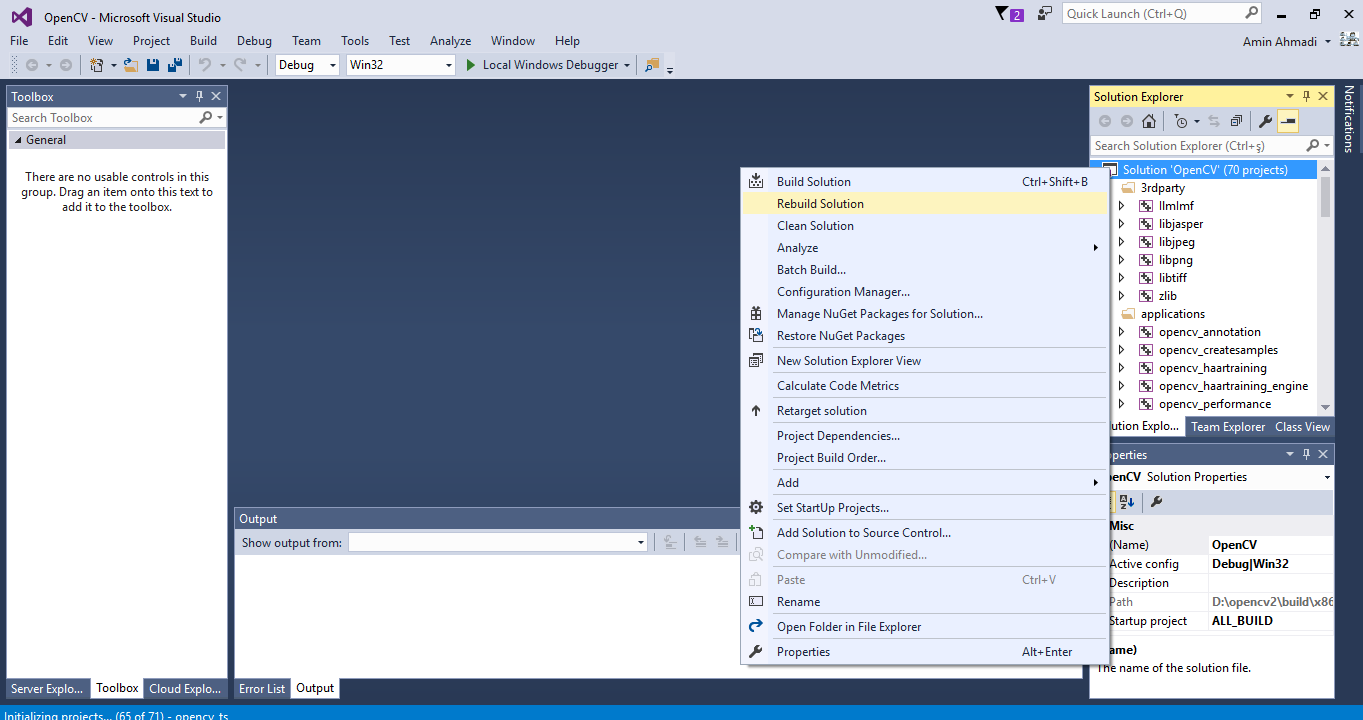Choose Manage NuGet Packages for Solution
The height and width of the screenshot is (720, 1363).
pos(925,313)
